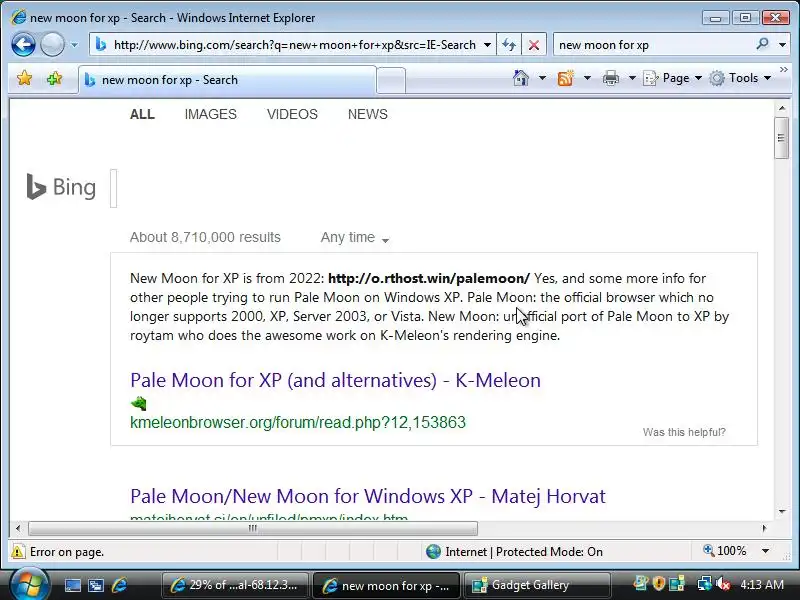Image resolution: width=800 pixels, height=600 pixels.
Task: Open the Windows Start orb
Action: pyautogui.click(x=29, y=585)
